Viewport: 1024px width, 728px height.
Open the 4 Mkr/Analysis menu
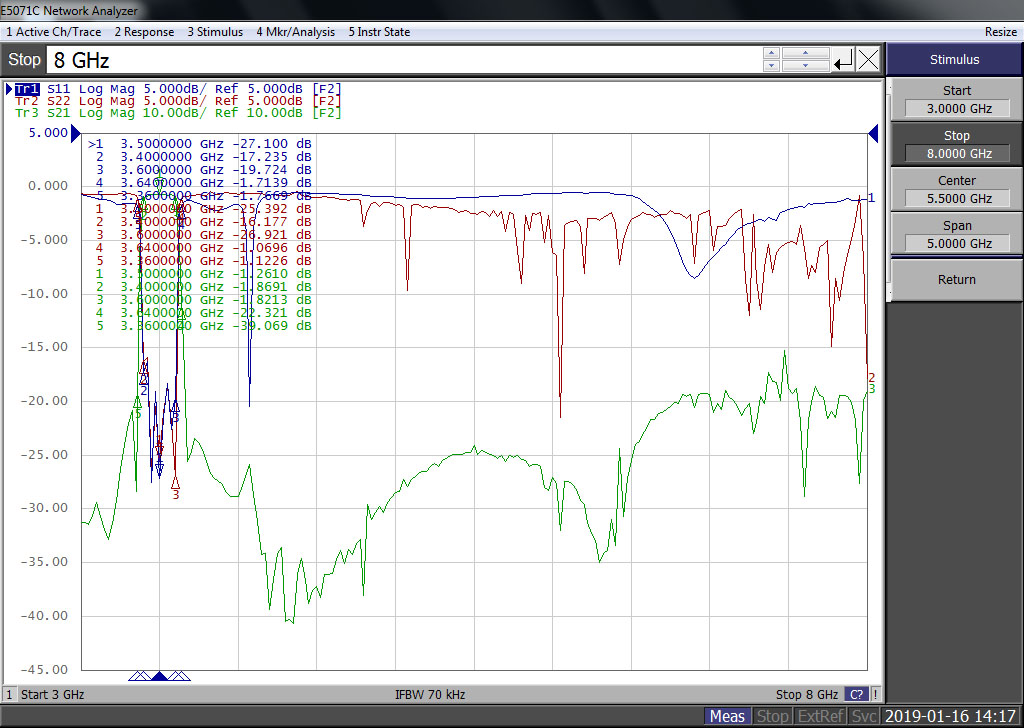pyautogui.click(x=295, y=32)
